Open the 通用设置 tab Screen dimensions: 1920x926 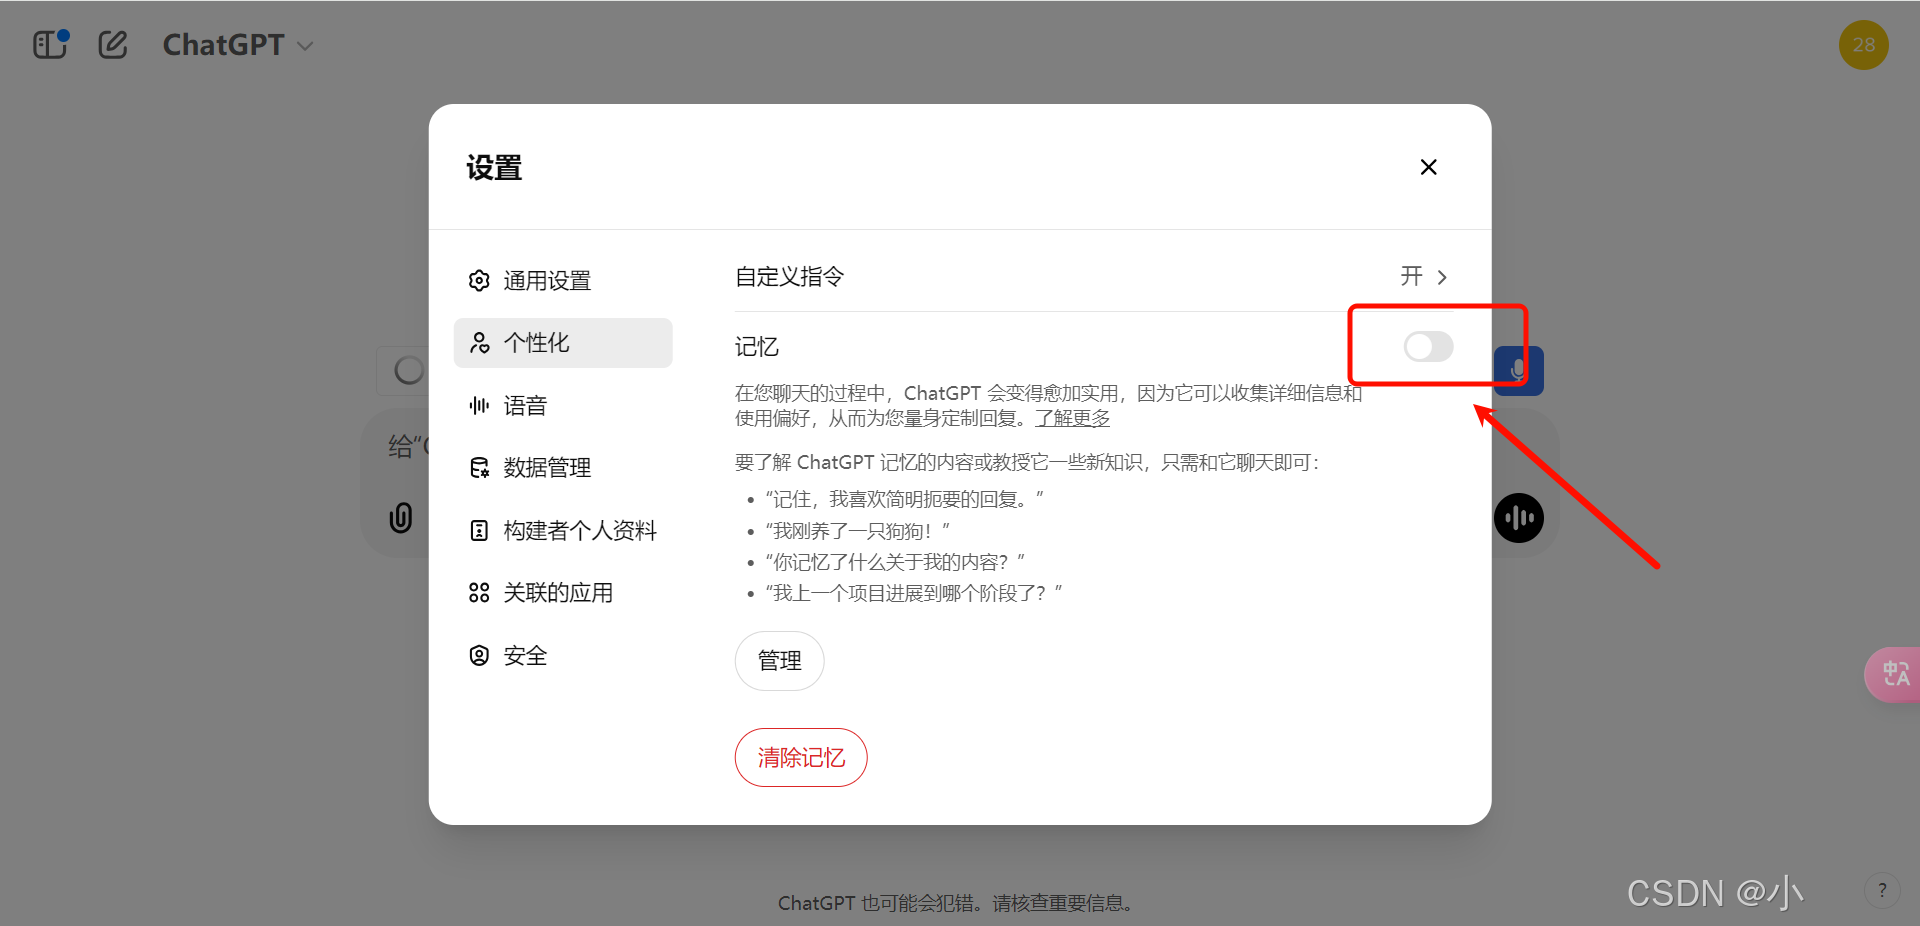[563, 281]
